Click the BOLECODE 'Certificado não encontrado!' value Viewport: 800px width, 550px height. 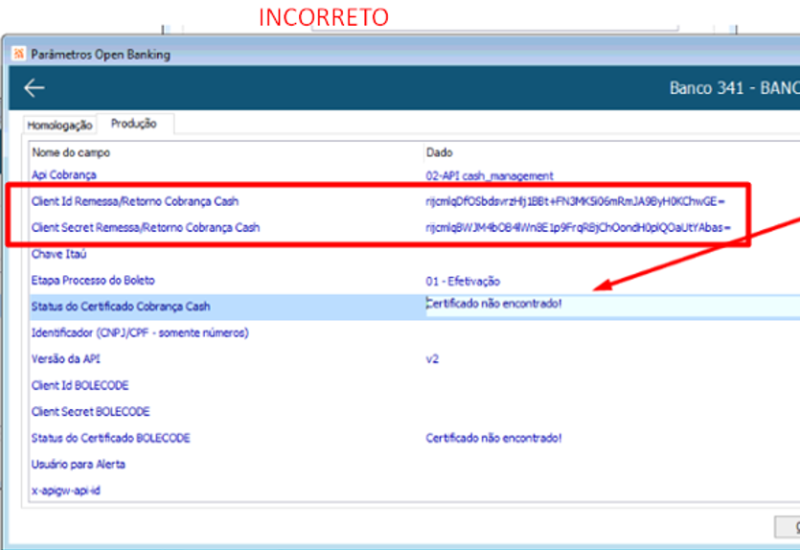point(494,438)
